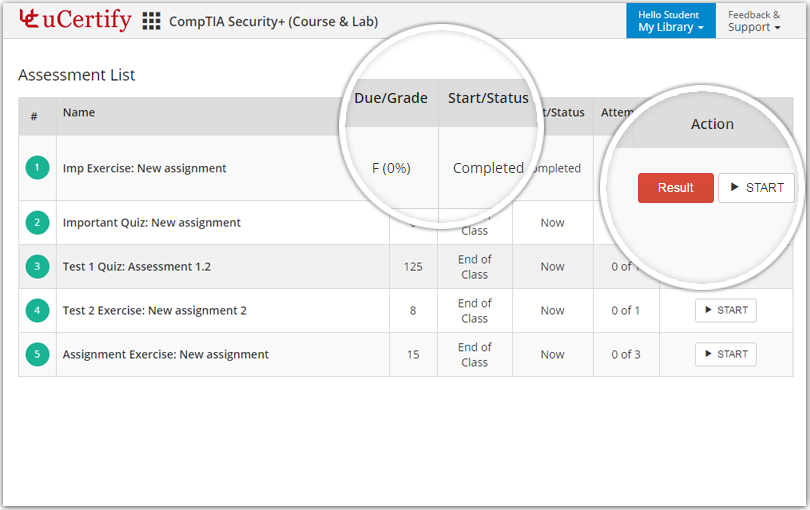Click the red Result button
Screen dimensions: 810x510
coord(676,188)
